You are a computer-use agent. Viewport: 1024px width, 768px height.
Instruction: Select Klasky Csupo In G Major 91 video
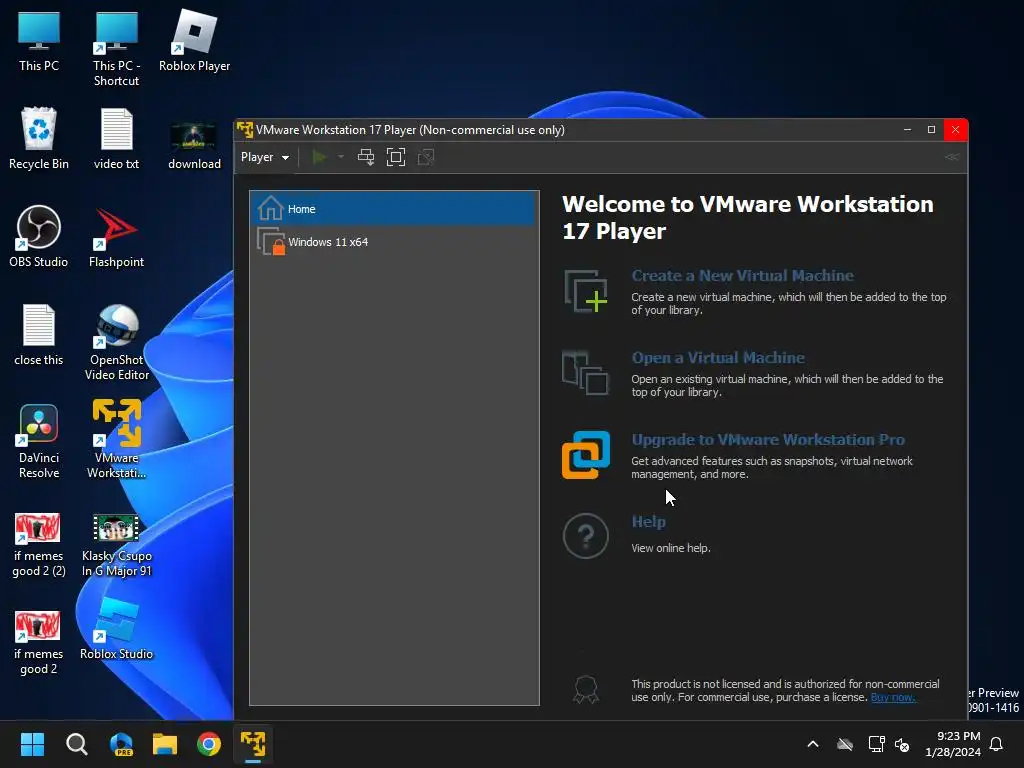[x=117, y=545]
